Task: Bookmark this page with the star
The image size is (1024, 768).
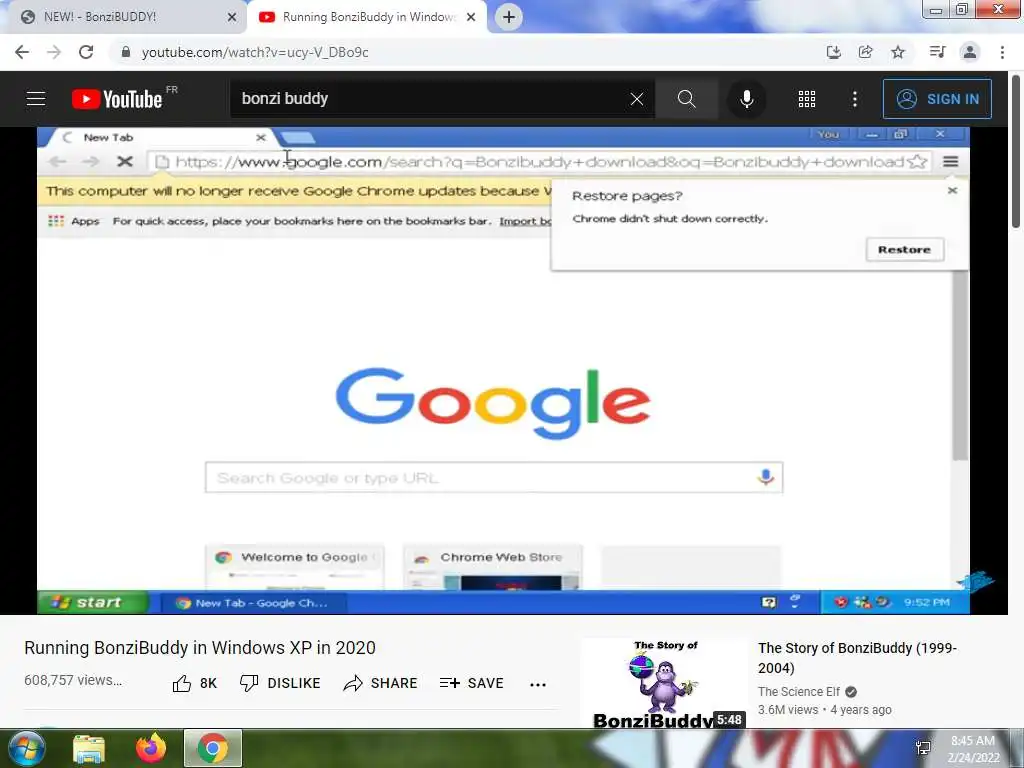Action: (898, 52)
